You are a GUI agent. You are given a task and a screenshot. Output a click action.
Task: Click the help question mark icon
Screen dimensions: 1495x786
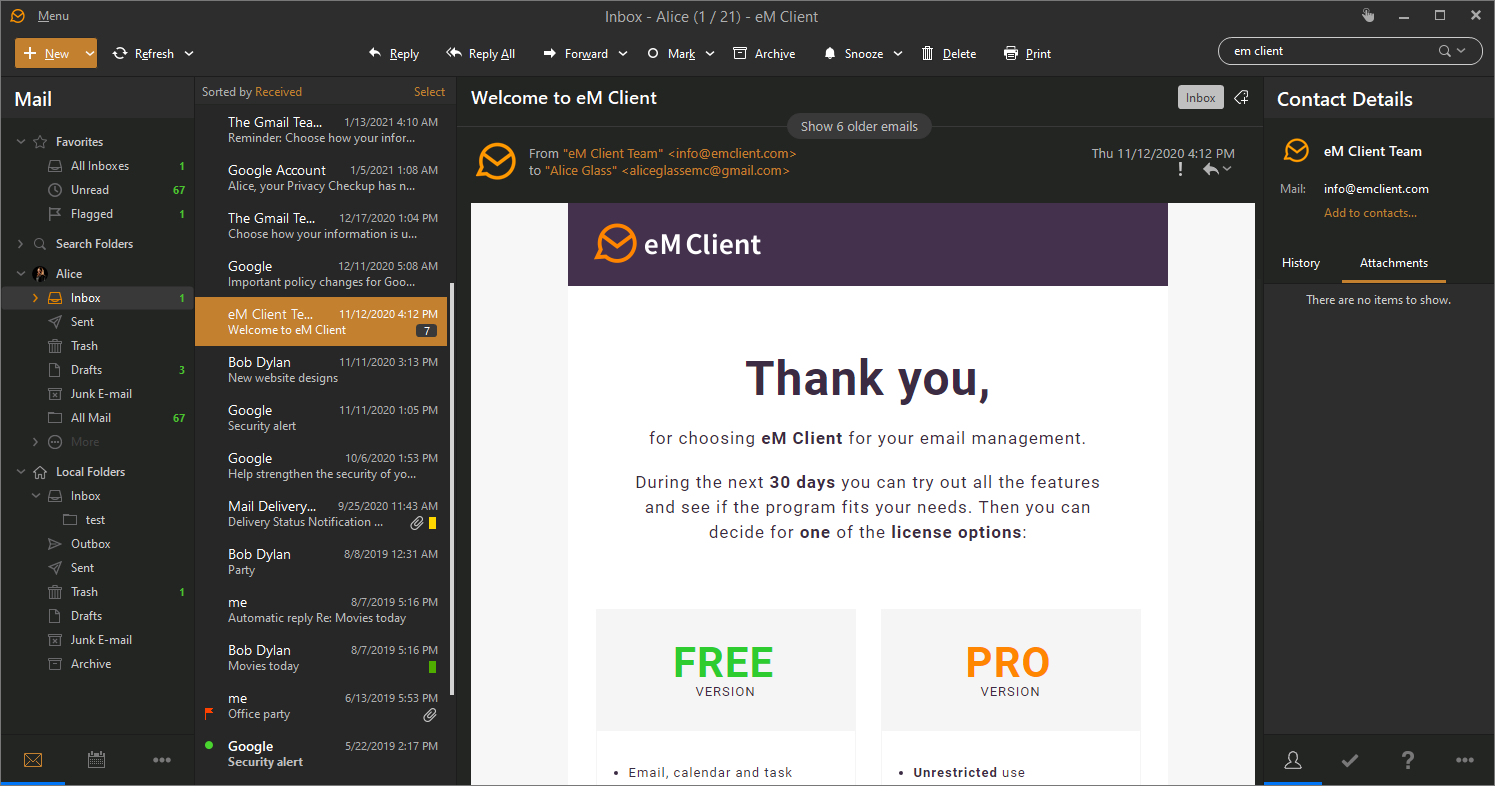click(1408, 760)
